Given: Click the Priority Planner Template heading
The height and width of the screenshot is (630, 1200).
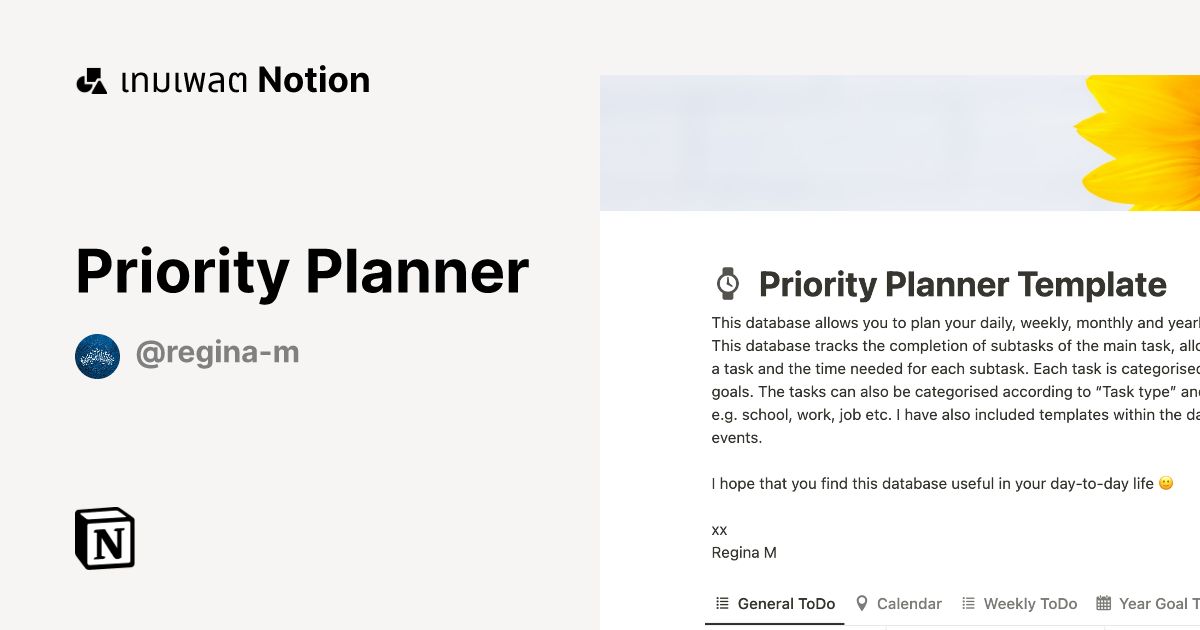Looking at the screenshot, I should (x=962, y=284).
